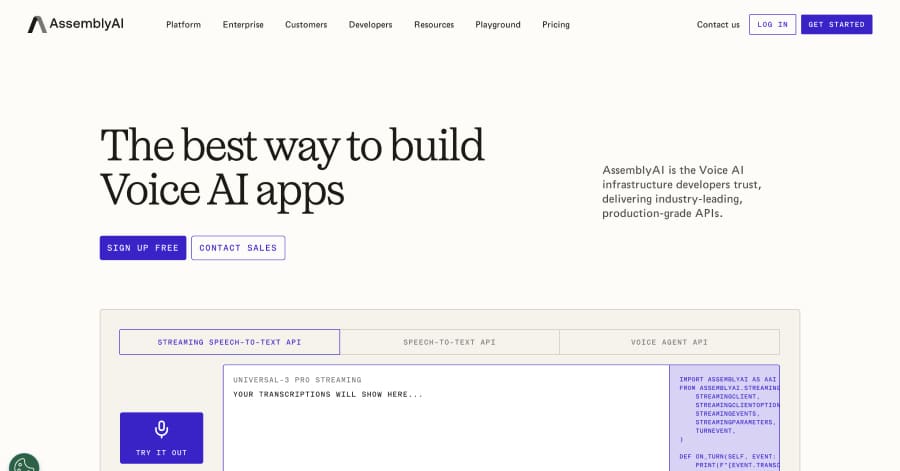Switch to the Speech-to-Text API tab
The width and height of the screenshot is (900, 471).
pos(449,342)
